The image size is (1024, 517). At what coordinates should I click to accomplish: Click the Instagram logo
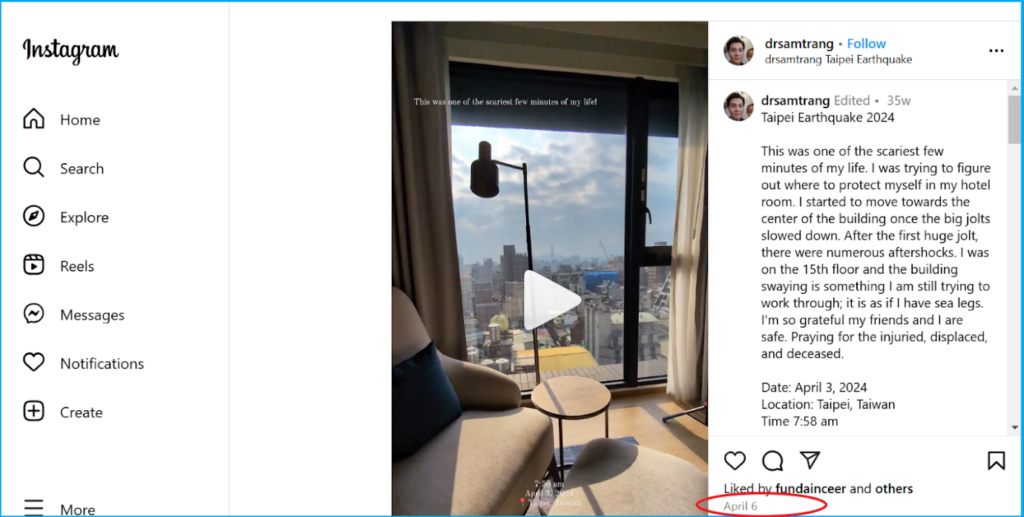point(71,50)
